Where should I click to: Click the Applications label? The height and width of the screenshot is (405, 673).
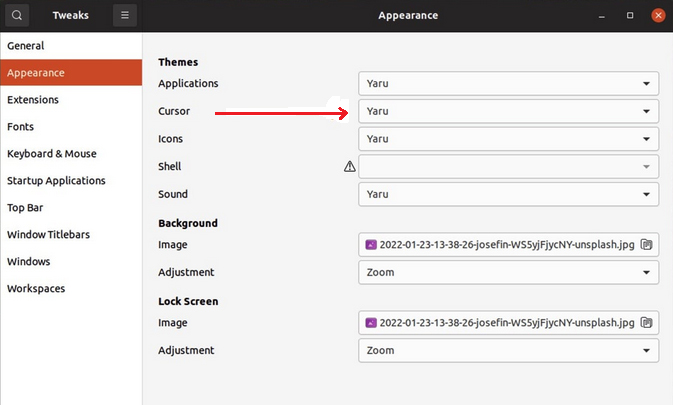(x=188, y=84)
